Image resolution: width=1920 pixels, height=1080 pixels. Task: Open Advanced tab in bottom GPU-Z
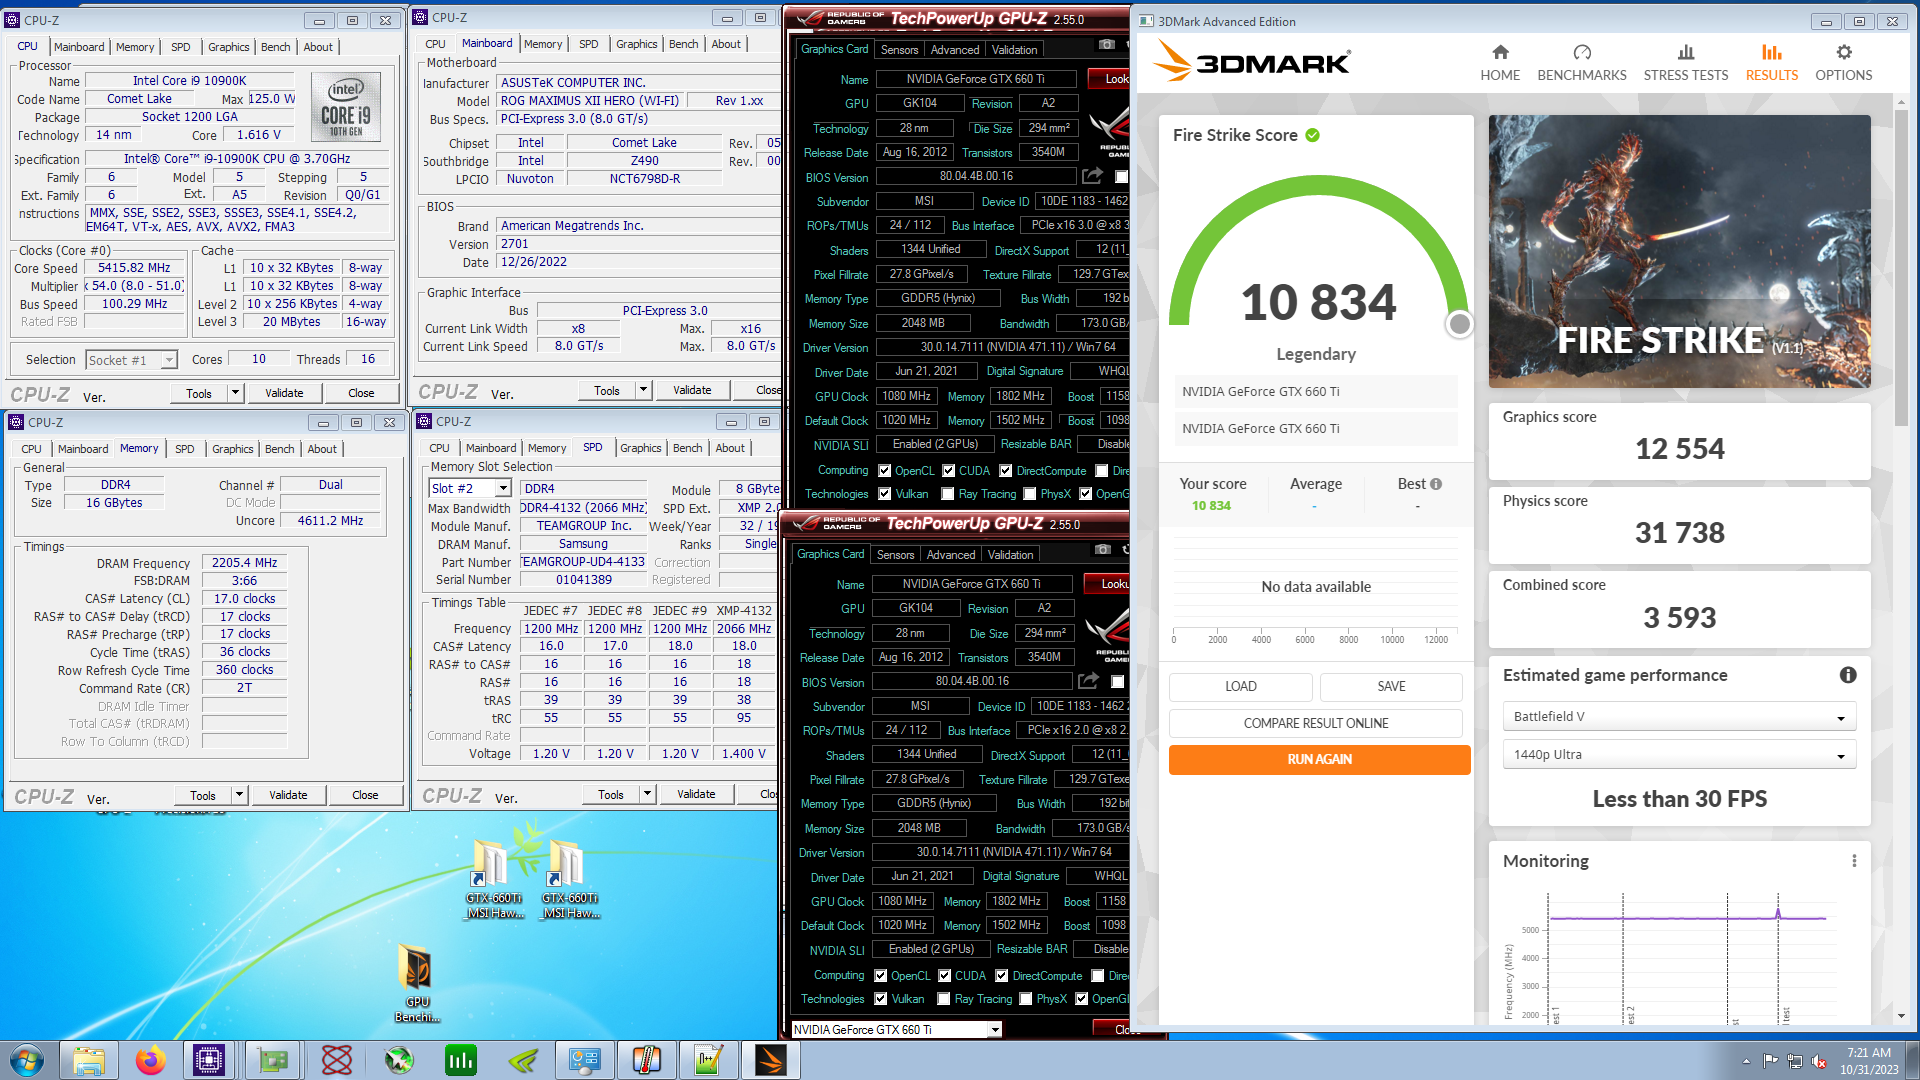(951, 555)
